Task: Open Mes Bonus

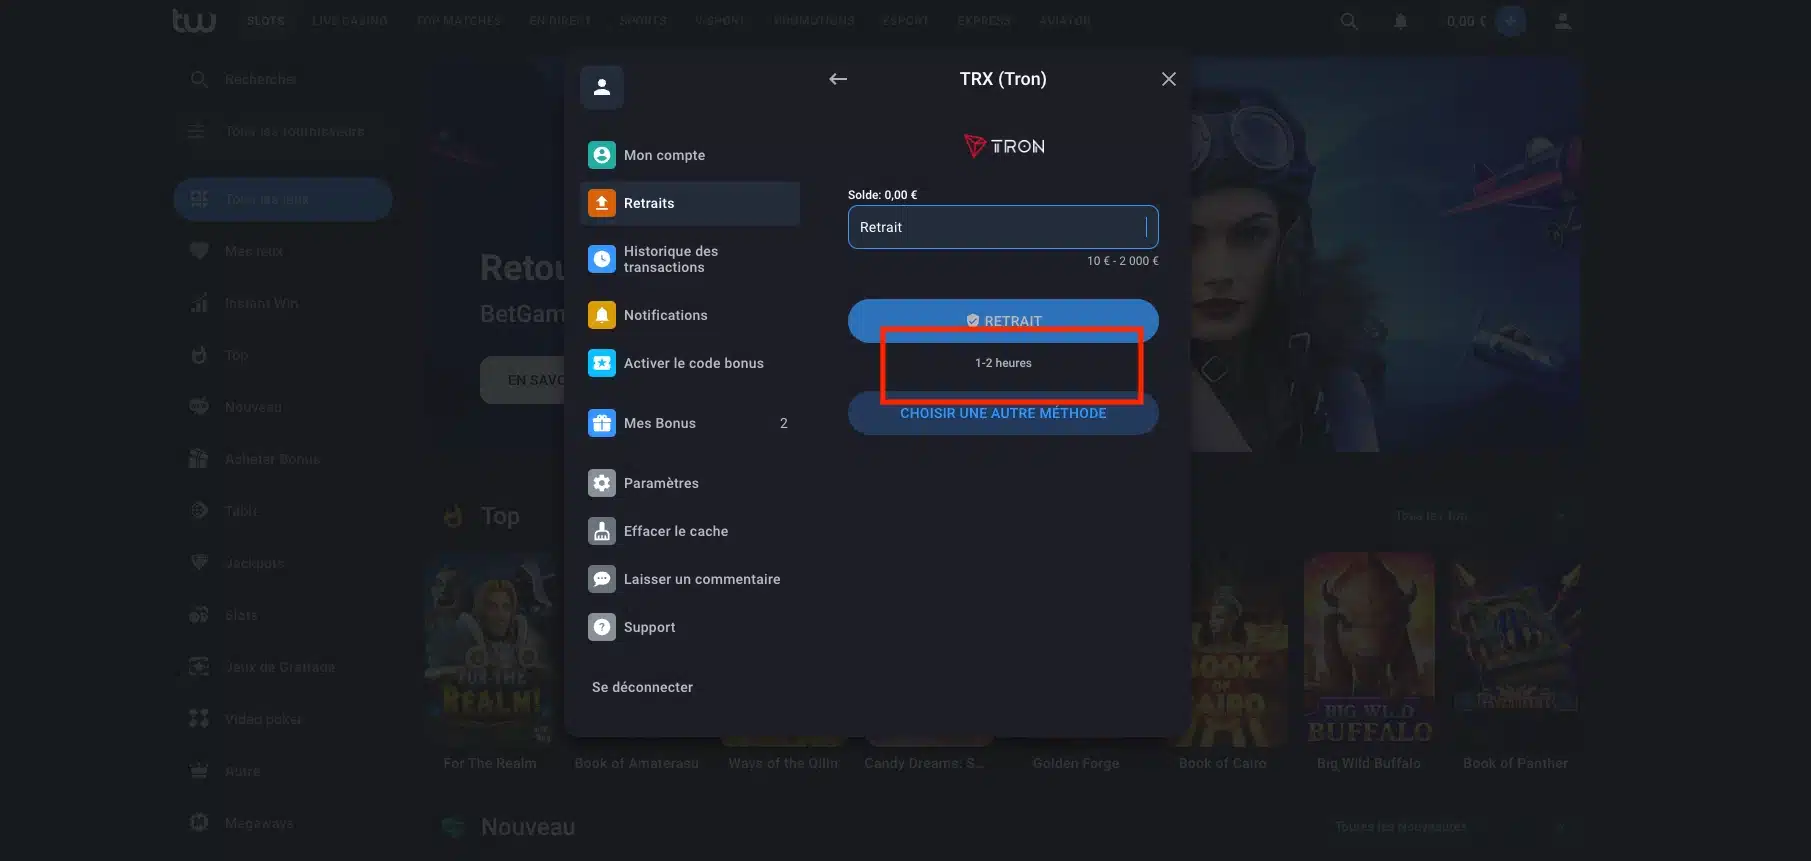Action: 690,423
